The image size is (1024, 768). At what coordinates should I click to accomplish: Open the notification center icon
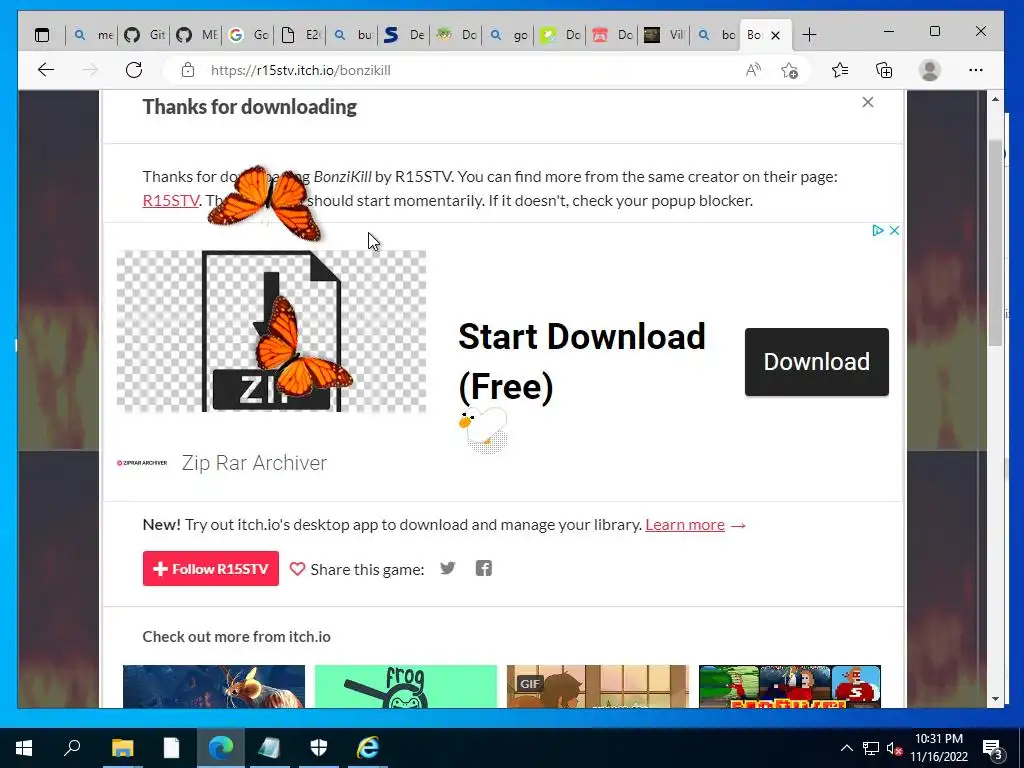(992, 748)
